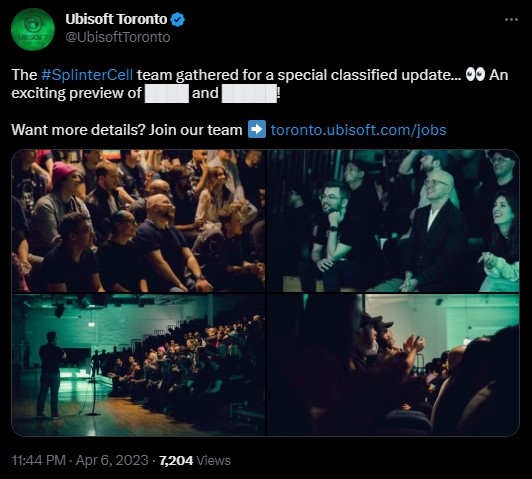
Task: Open toronto.ubisoft.com/jobs link
Action: tap(358, 130)
